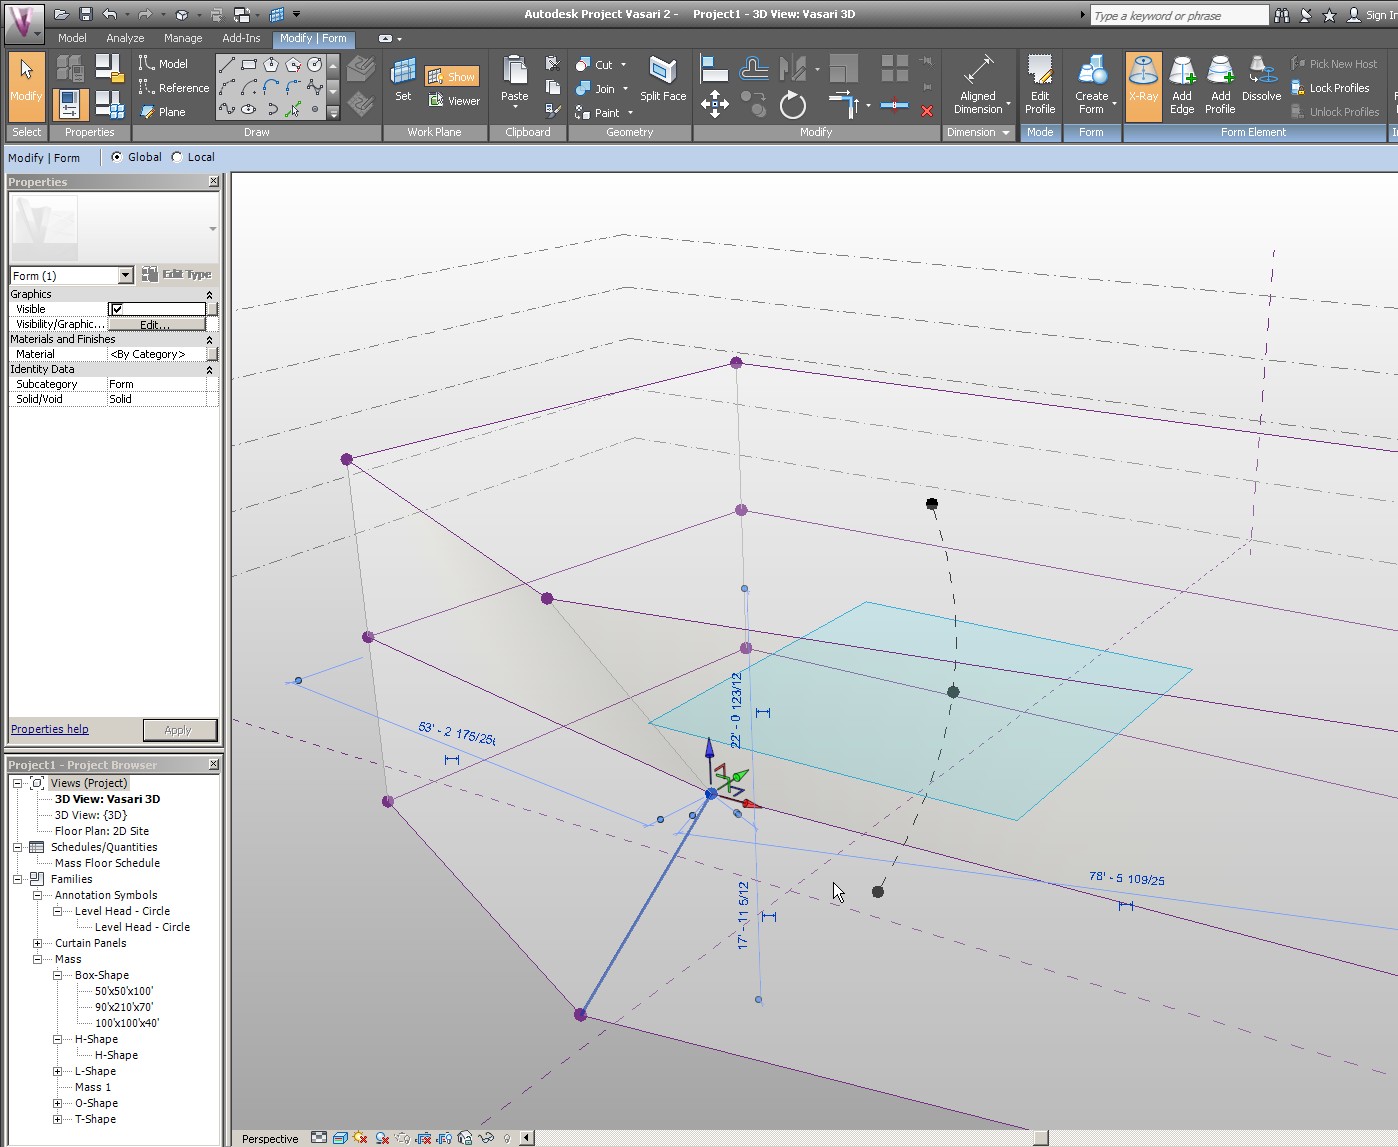Switch to the Add-Ins ribbon tab
This screenshot has width=1398, height=1147.
(x=241, y=38)
